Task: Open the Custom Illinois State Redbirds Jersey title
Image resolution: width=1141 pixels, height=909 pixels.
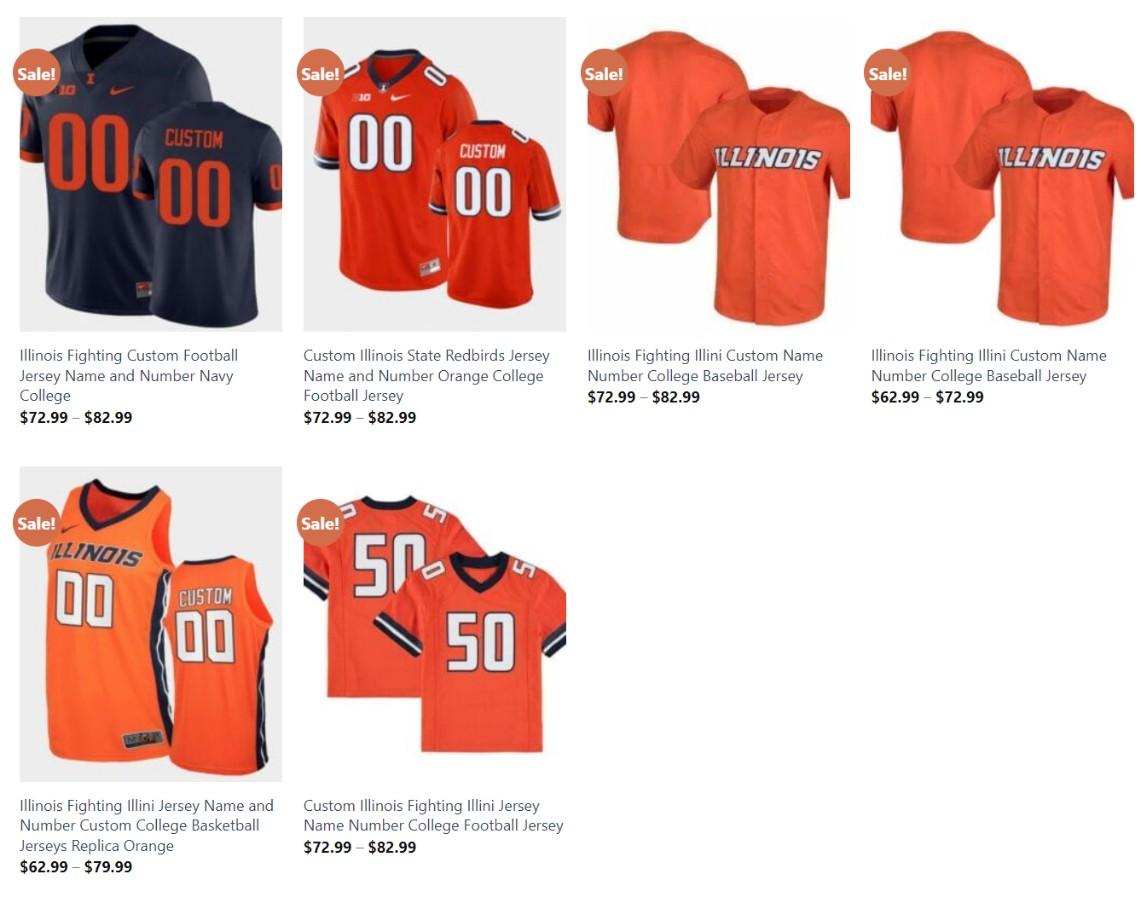Action: 426,376
